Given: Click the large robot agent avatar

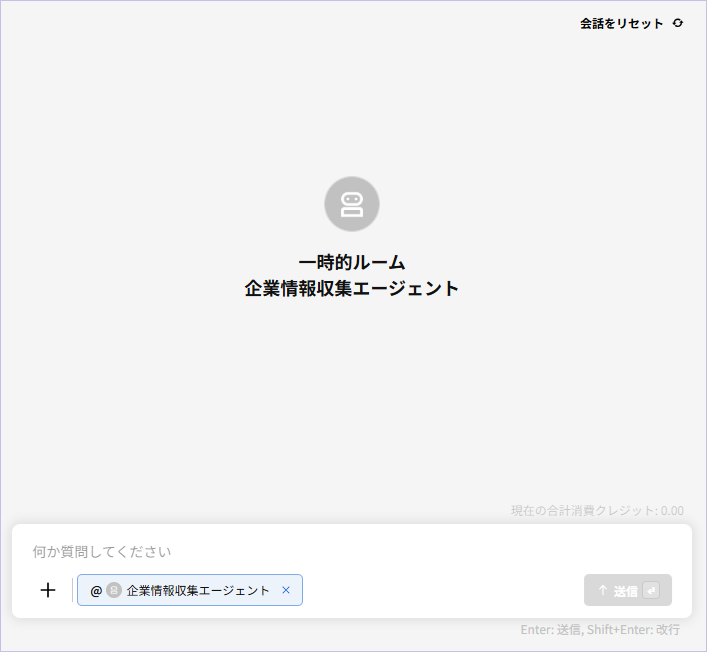Looking at the screenshot, I should click(x=352, y=204).
